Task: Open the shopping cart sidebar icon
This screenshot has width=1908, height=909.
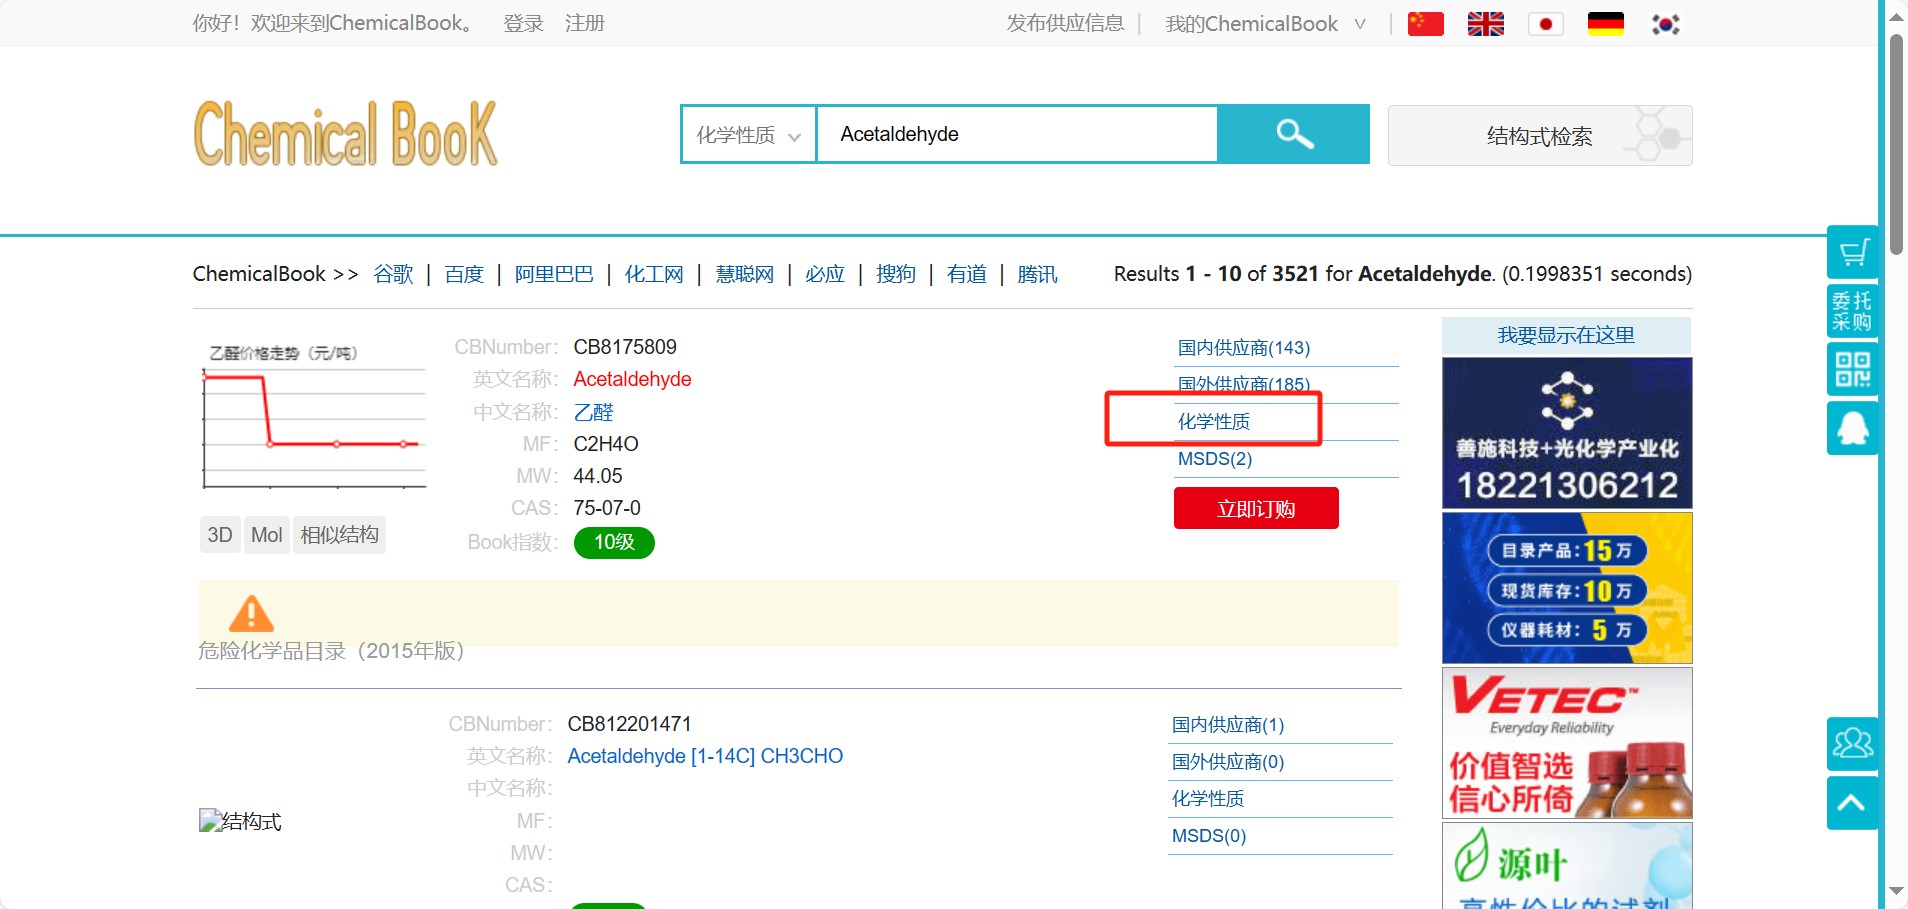Action: coord(1852,252)
